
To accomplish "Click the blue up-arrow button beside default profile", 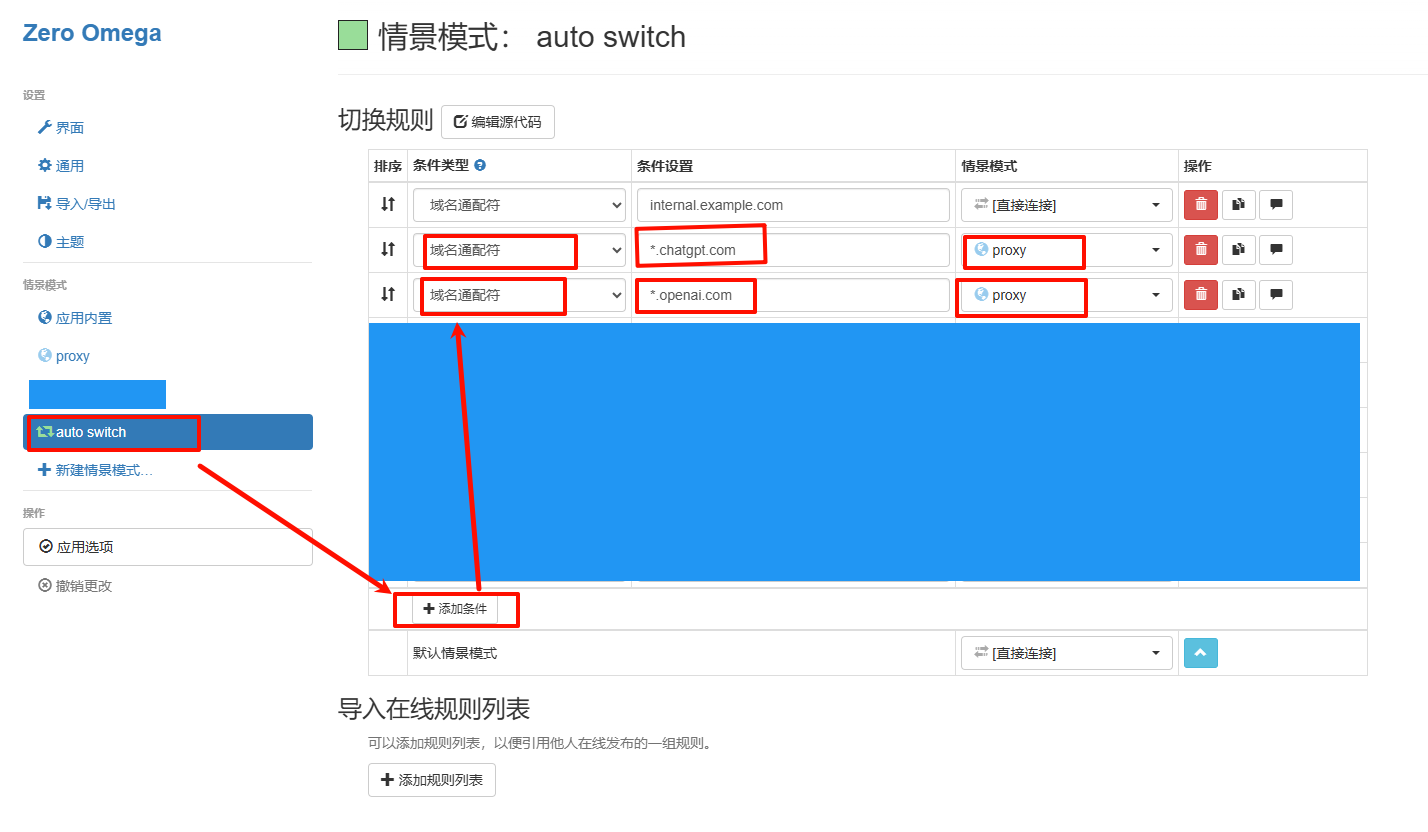I will 1200,653.
